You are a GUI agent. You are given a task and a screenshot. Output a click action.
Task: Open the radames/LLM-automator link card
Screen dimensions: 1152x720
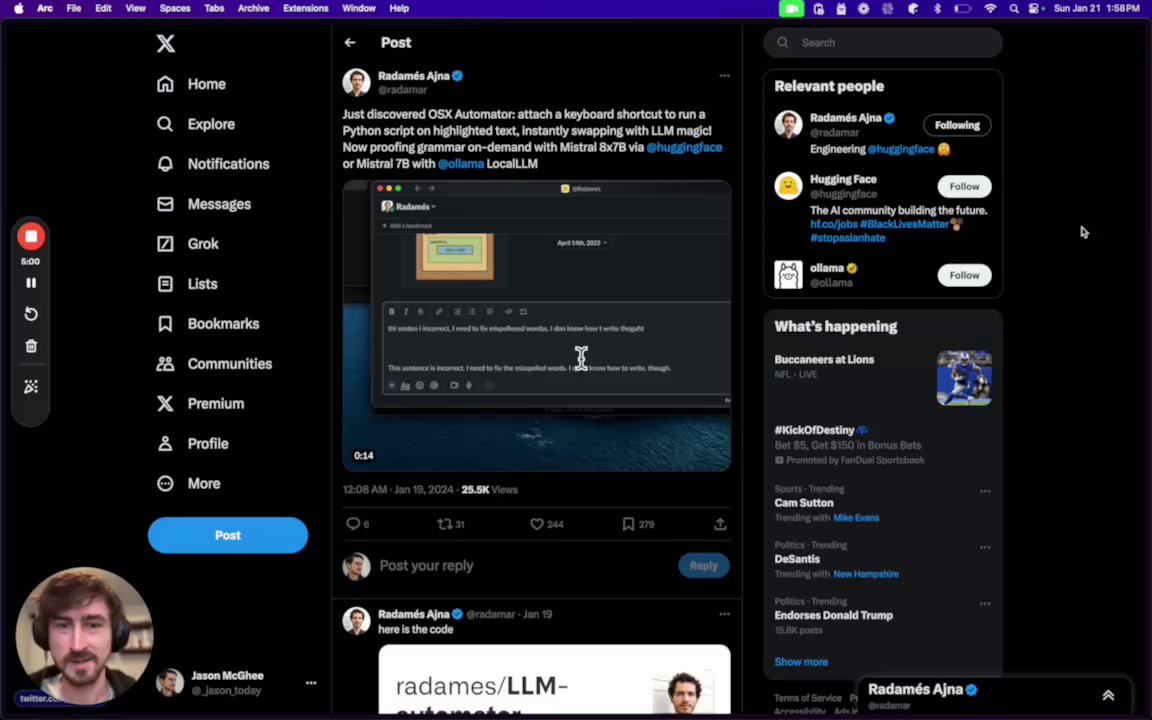tap(555, 679)
